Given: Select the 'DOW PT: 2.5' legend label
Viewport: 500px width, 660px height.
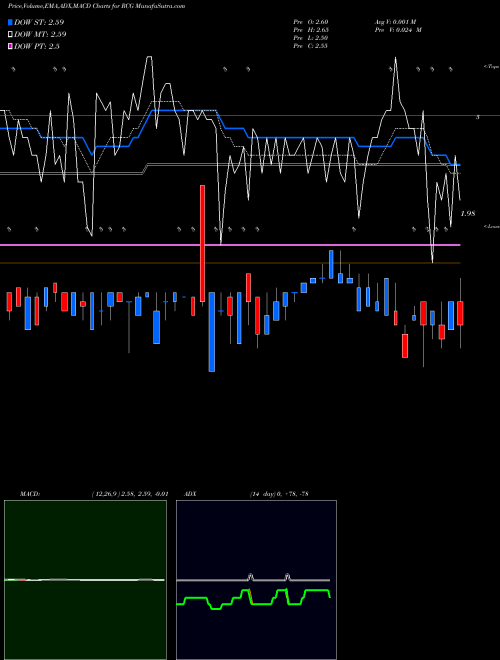Looking at the screenshot, I should coord(37,46).
